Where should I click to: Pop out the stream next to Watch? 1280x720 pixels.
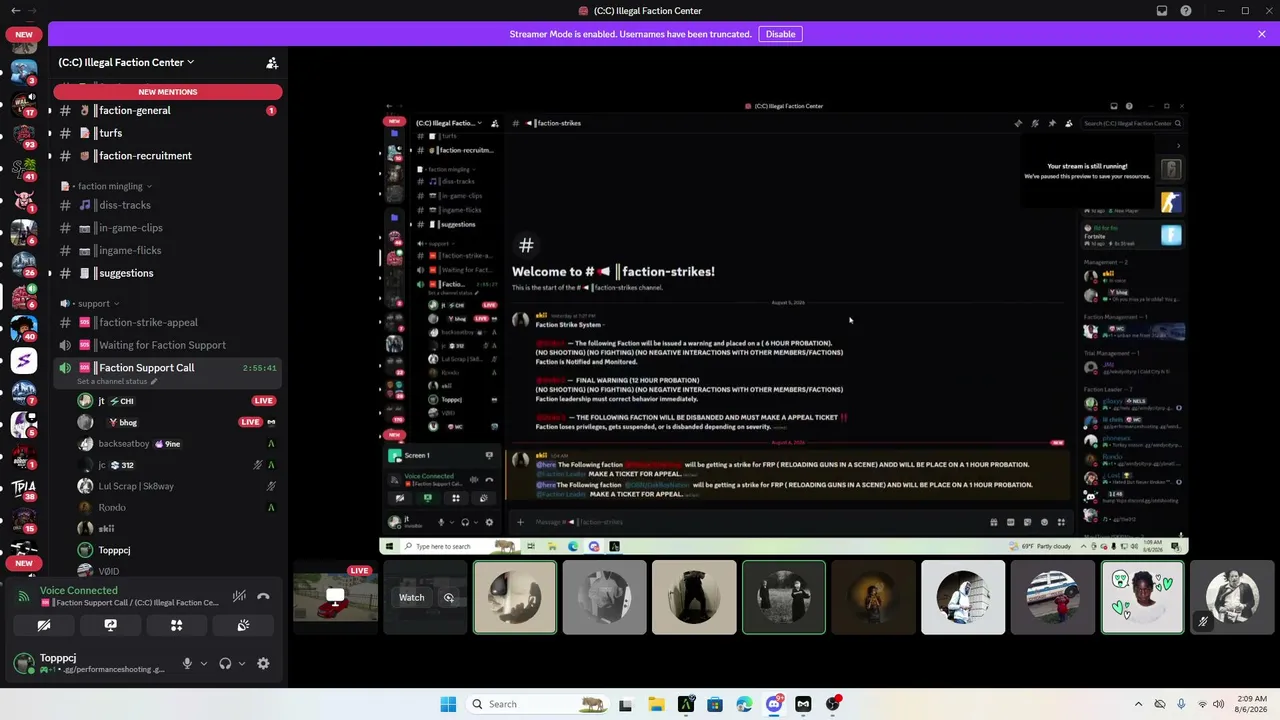(449, 598)
